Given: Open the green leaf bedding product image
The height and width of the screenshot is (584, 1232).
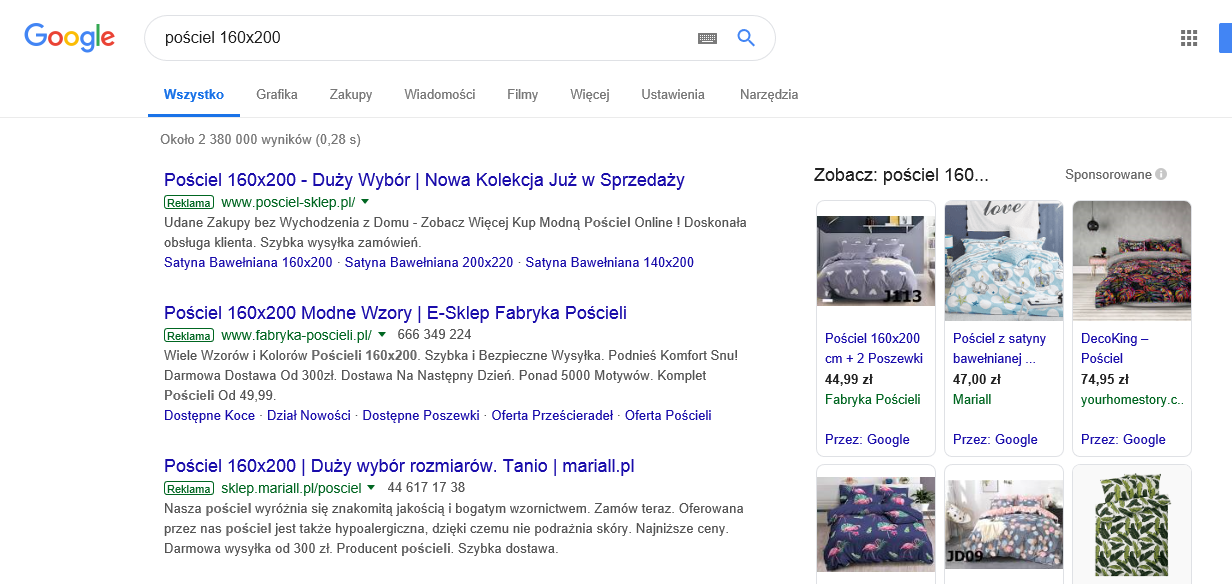Looking at the screenshot, I should tap(1132, 524).
